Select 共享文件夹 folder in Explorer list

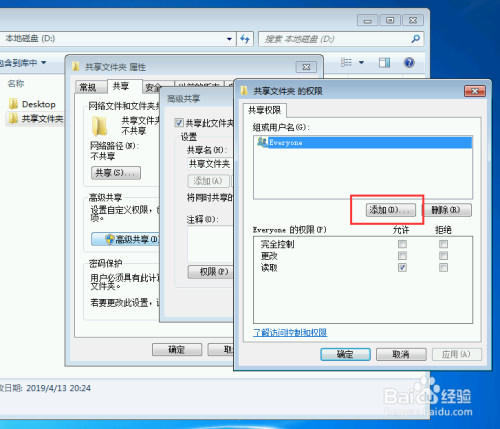tap(35, 119)
